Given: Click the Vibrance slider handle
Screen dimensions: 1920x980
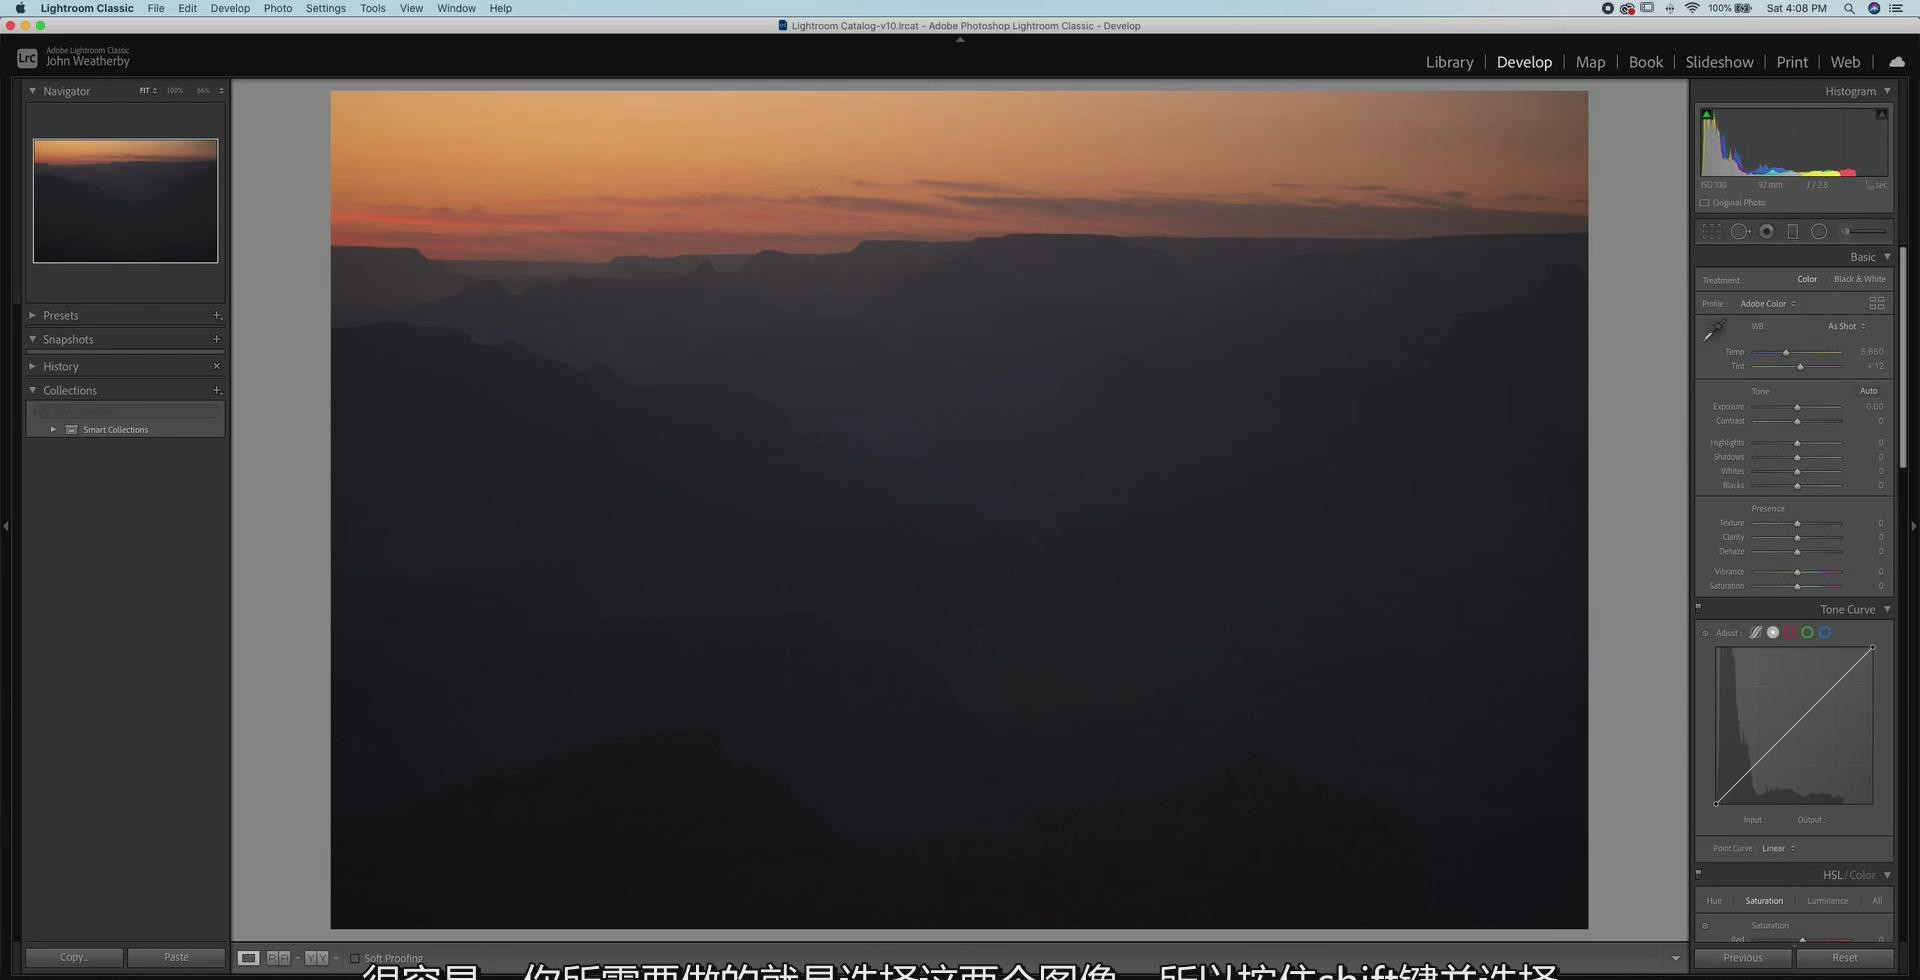Looking at the screenshot, I should coord(1797,572).
